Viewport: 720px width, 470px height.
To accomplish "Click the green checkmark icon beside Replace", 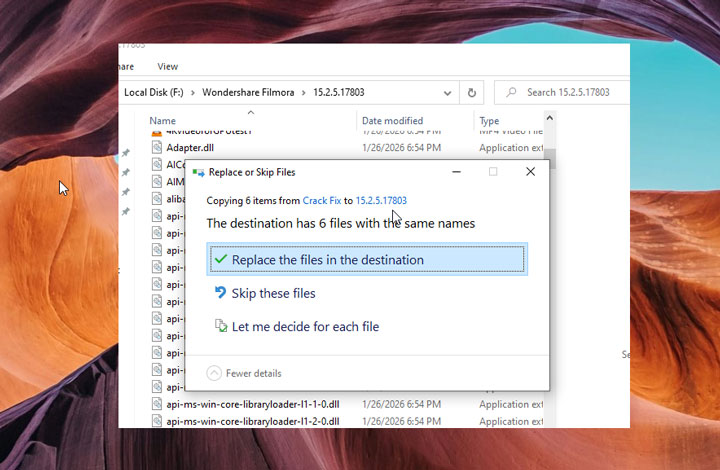I will tap(220, 259).
